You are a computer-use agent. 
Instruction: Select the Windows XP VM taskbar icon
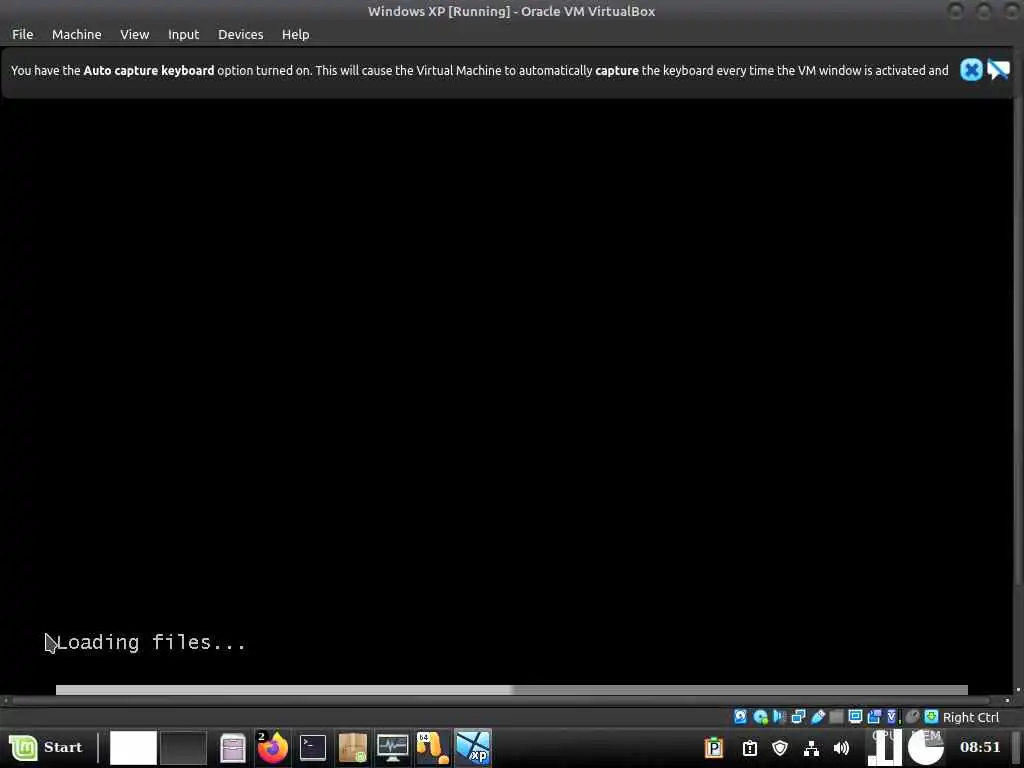click(473, 748)
